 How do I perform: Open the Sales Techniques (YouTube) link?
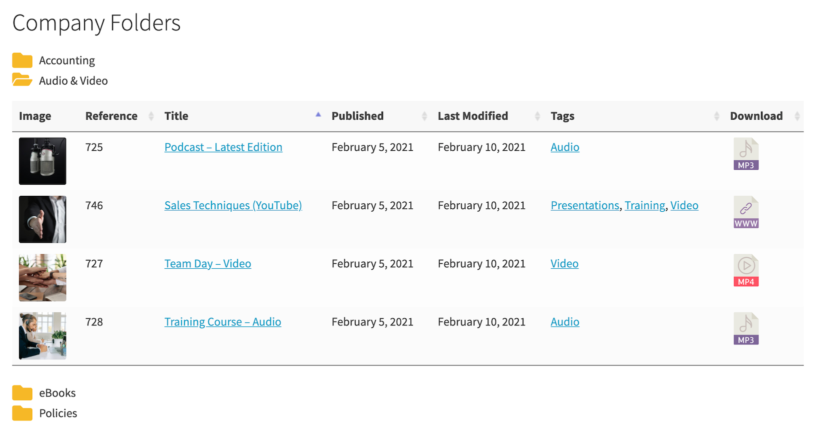(x=232, y=206)
